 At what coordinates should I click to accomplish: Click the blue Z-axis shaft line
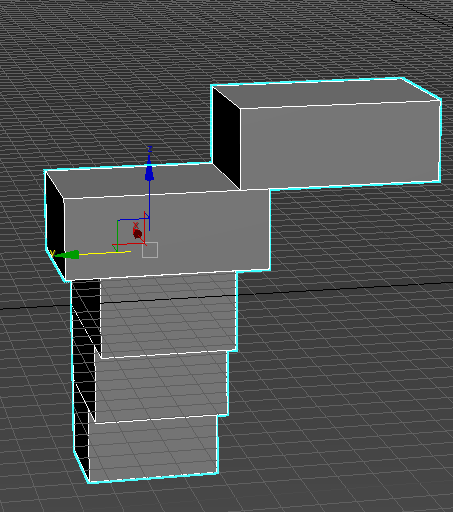149,205
